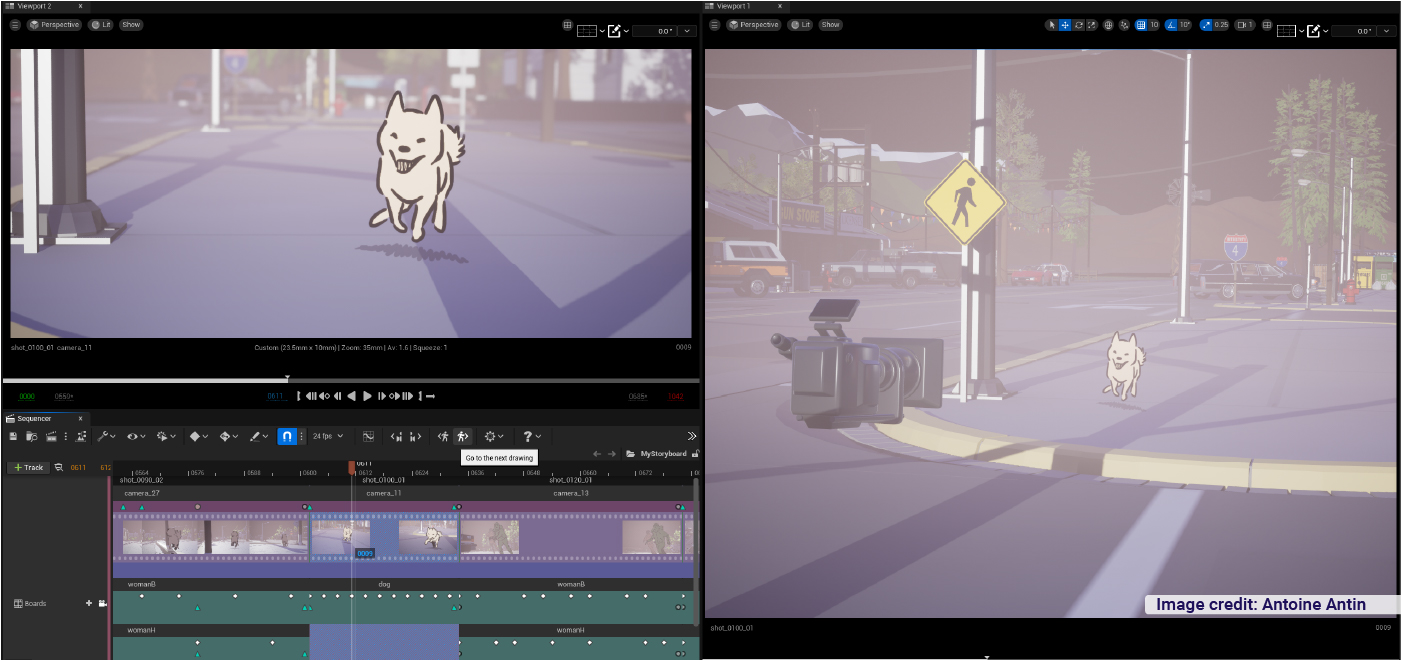
Task: Toggle Sequencer key snapping magnet
Action: click(x=286, y=436)
